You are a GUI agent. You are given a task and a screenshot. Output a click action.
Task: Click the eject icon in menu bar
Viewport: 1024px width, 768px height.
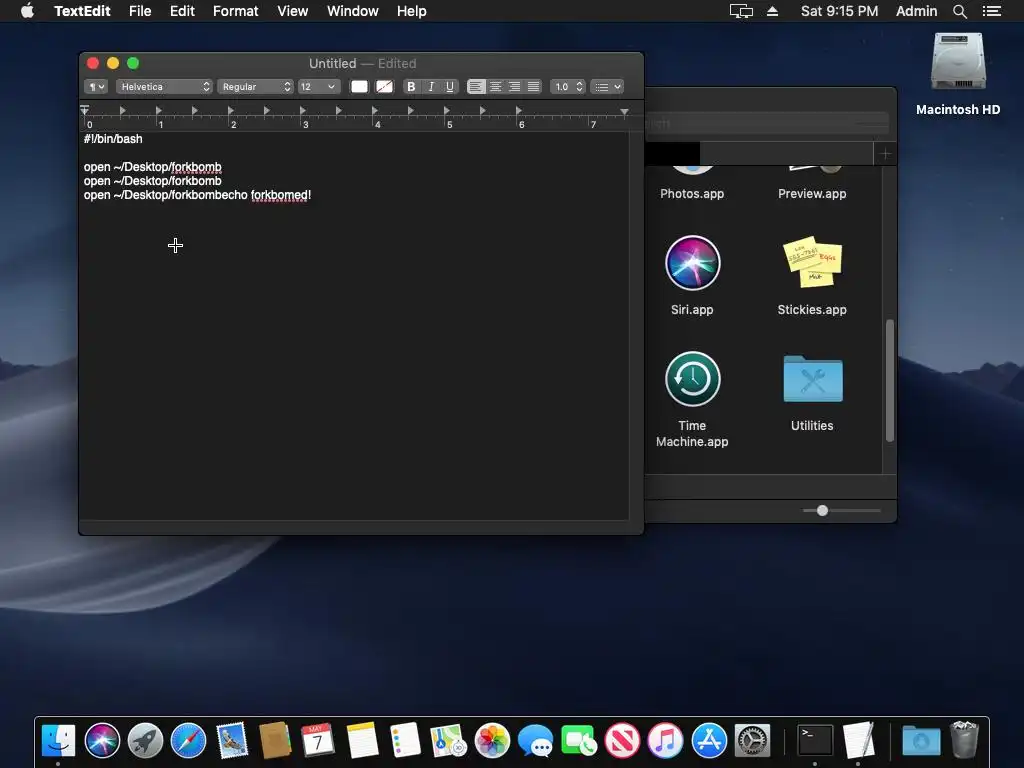[x=773, y=11]
